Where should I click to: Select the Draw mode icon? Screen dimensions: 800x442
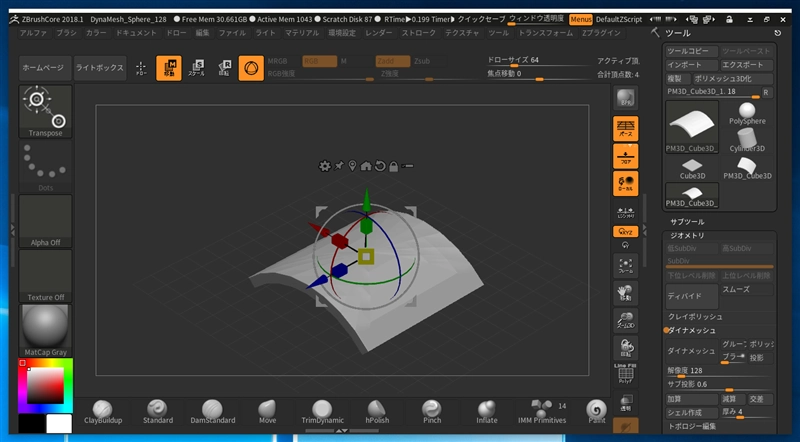(141, 68)
